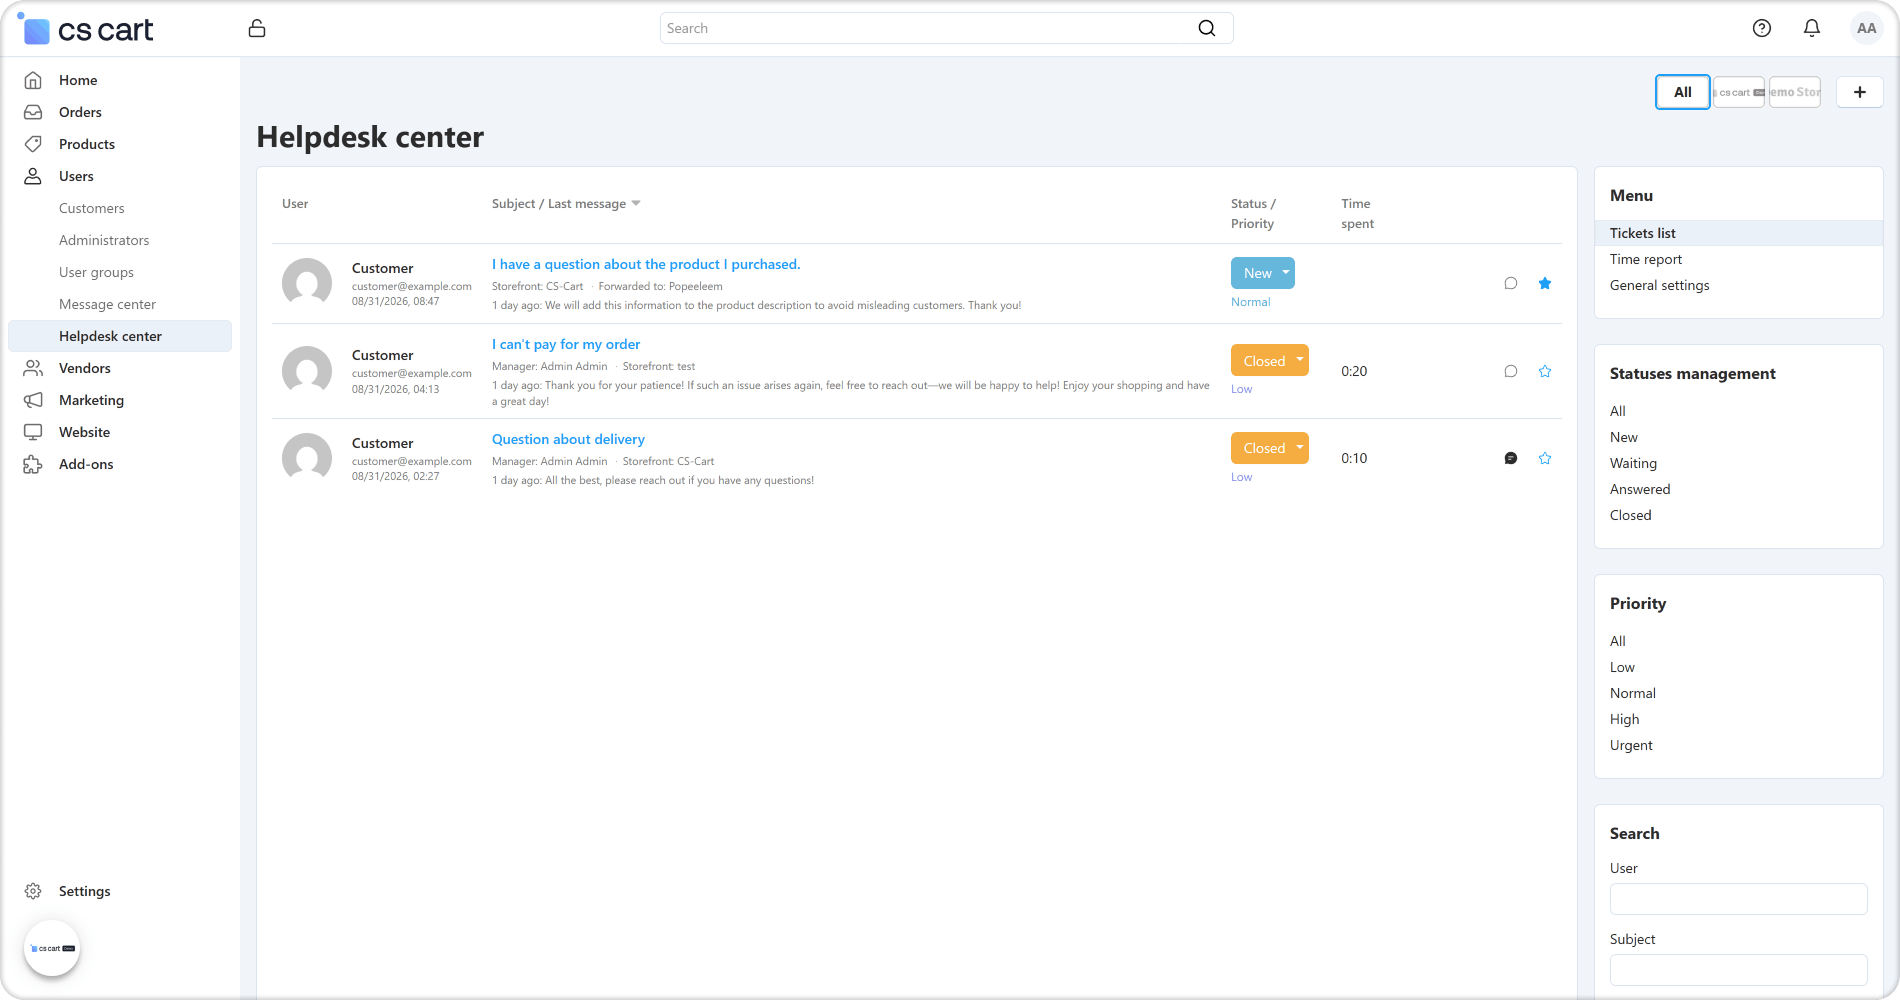Star the 'I can't pay for my order' ticket

1545,371
